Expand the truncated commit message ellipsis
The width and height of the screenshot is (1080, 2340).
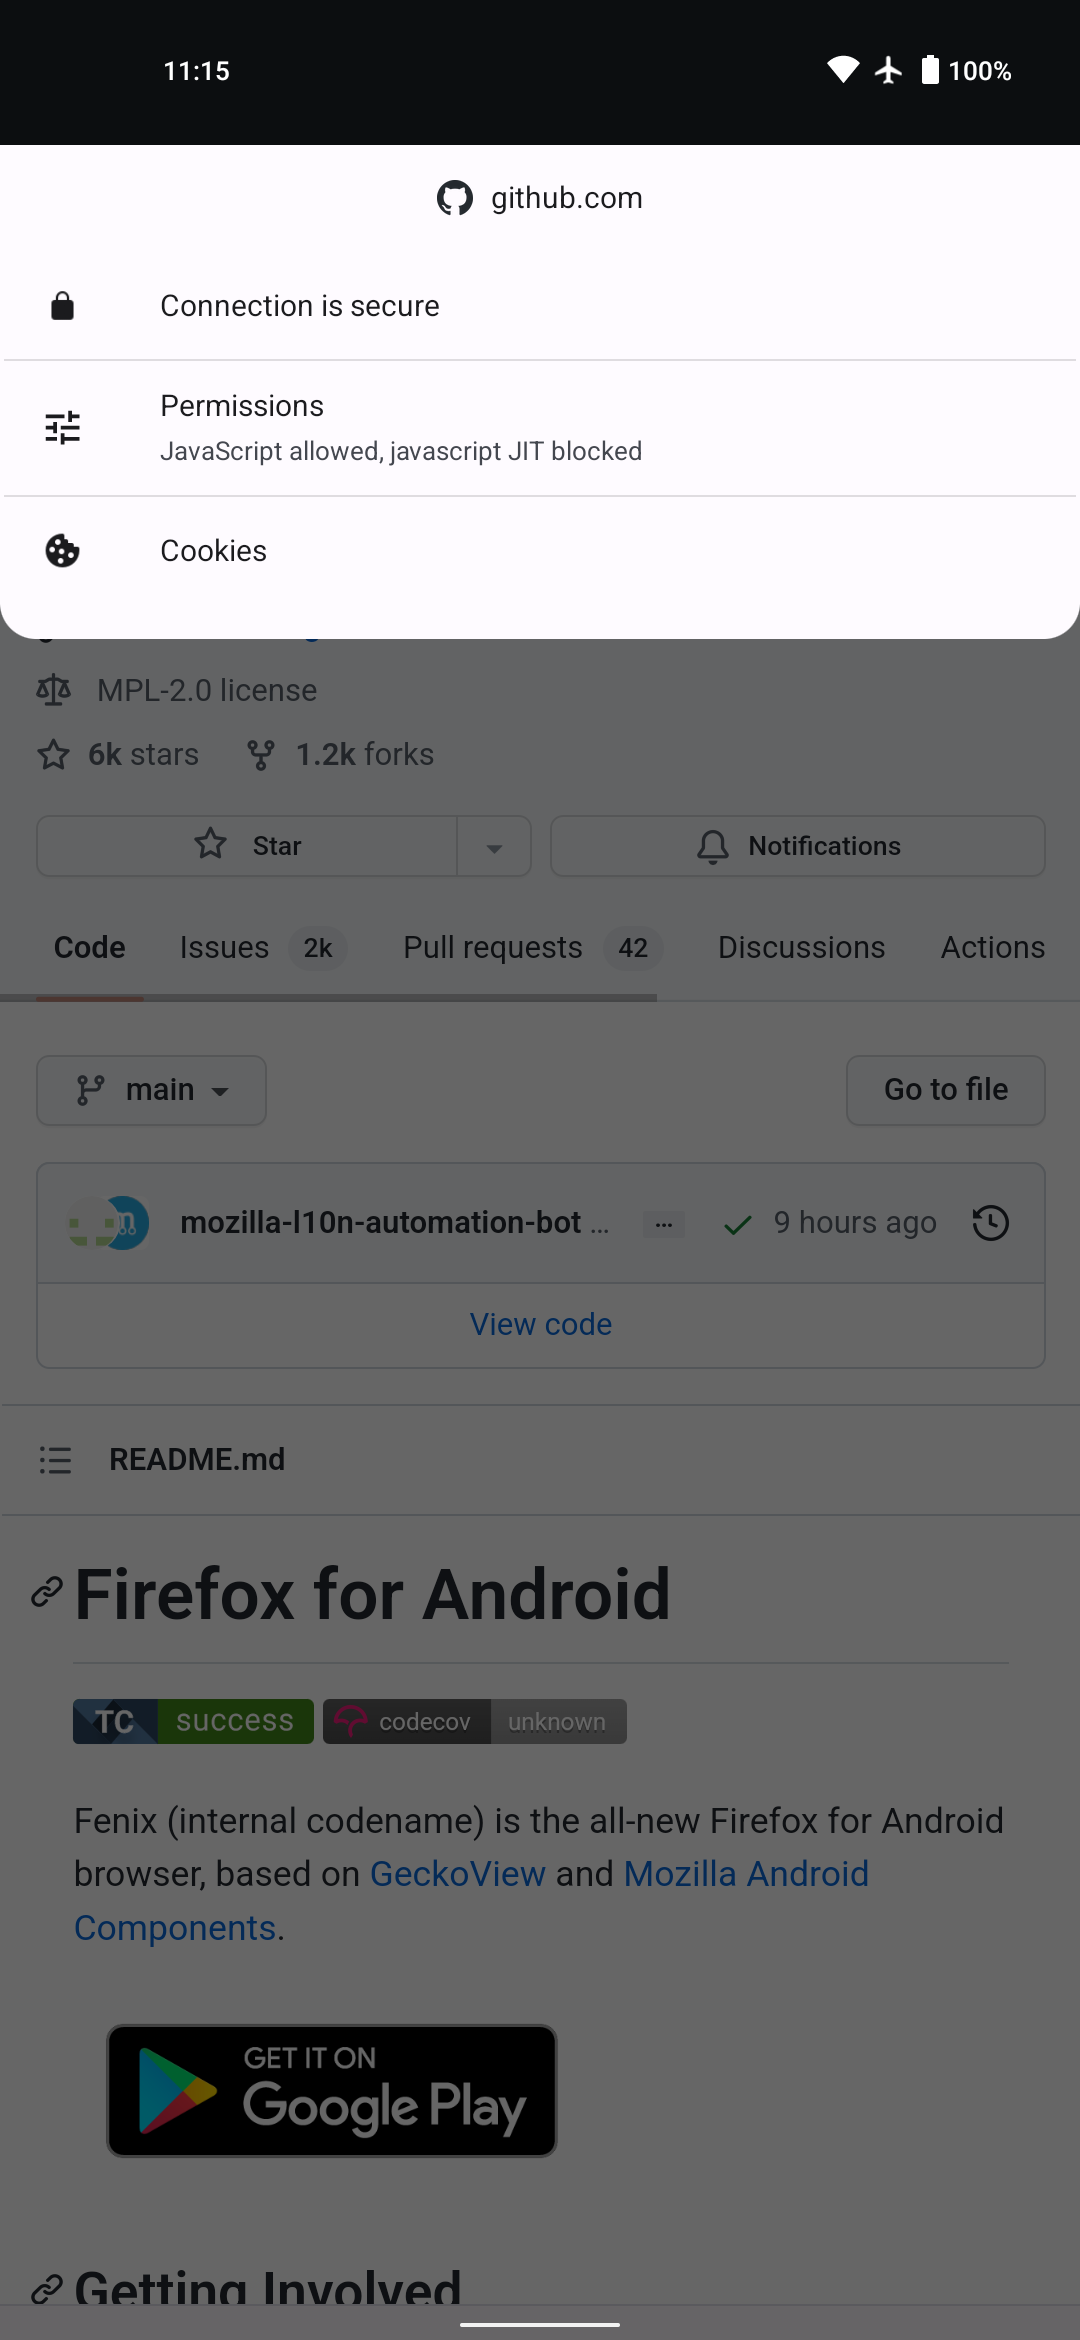663,1222
